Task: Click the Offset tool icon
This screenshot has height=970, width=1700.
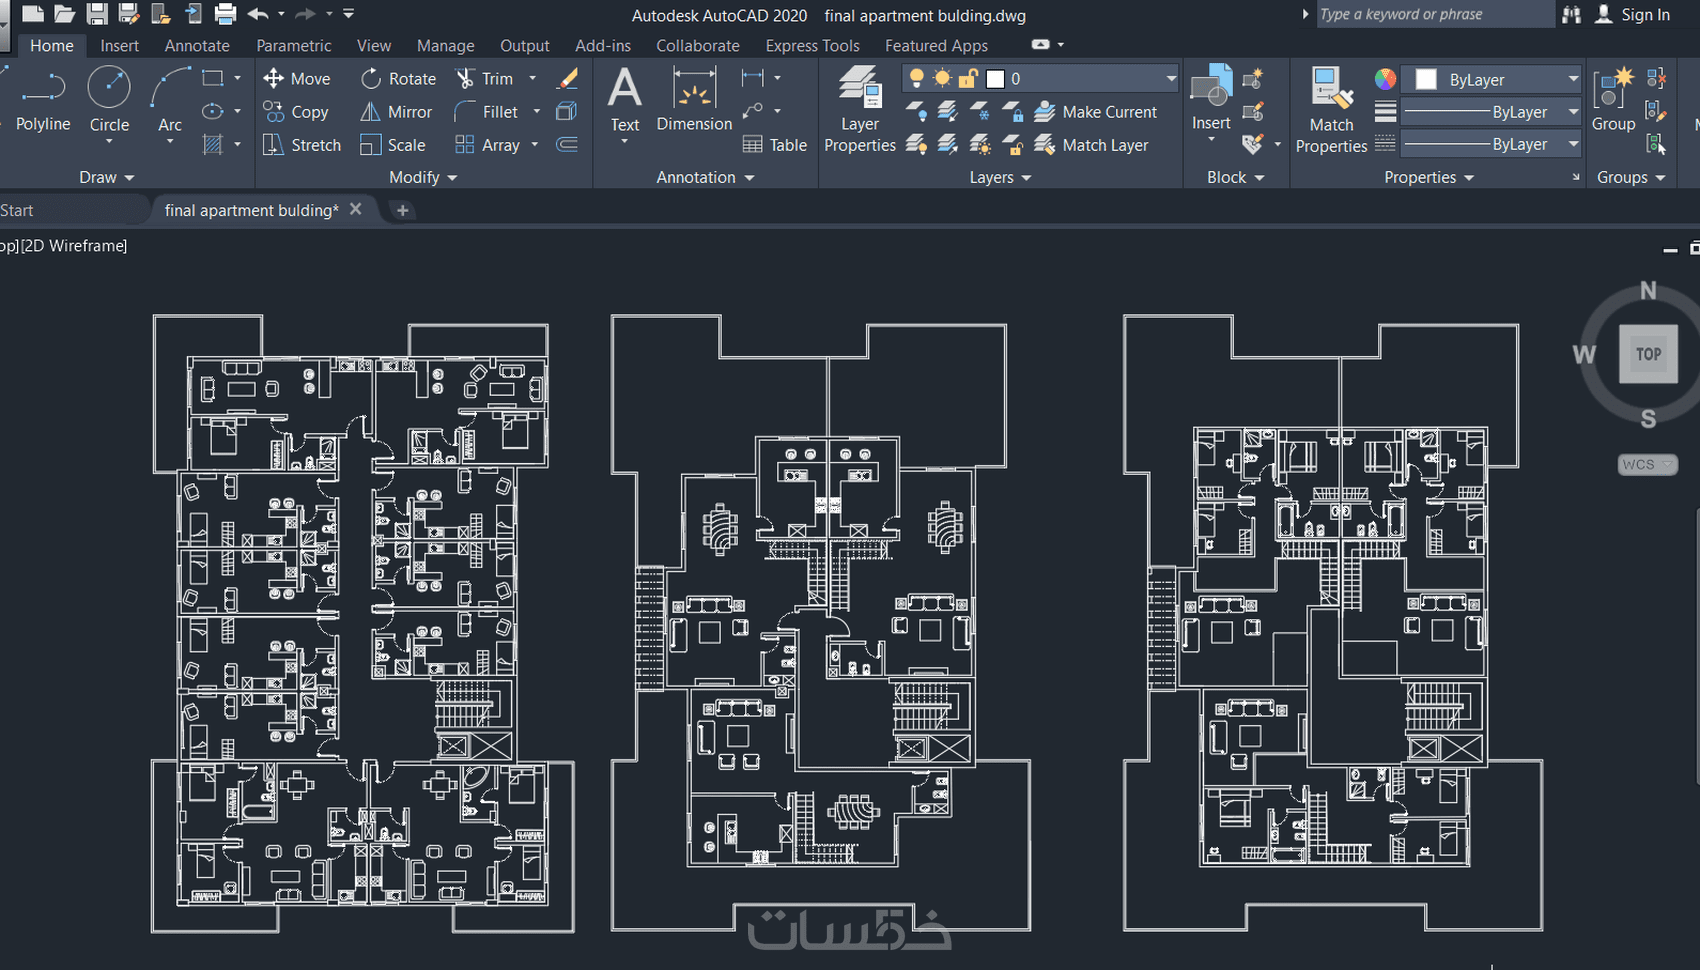Action: (x=567, y=145)
